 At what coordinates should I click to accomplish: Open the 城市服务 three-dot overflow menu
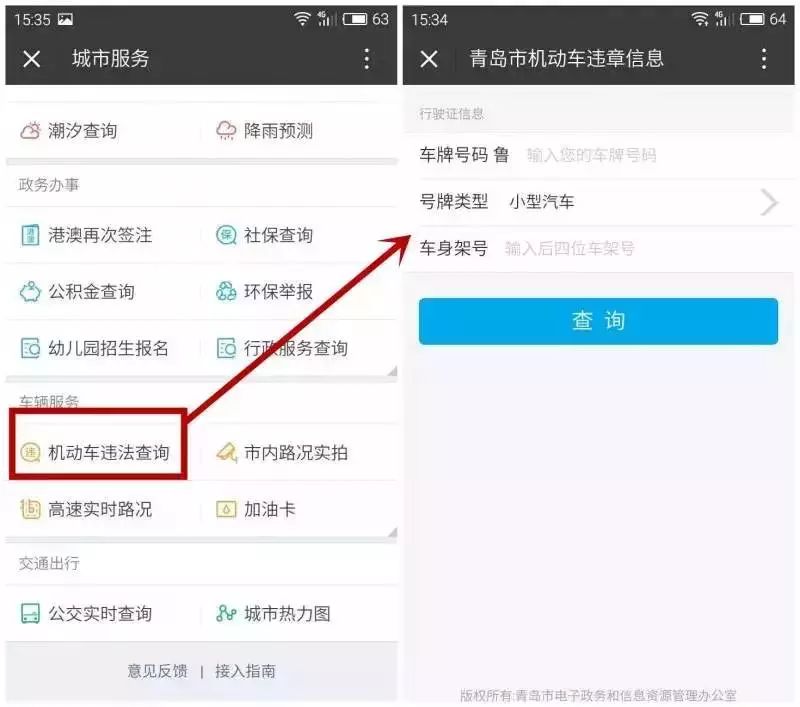[366, 59]
